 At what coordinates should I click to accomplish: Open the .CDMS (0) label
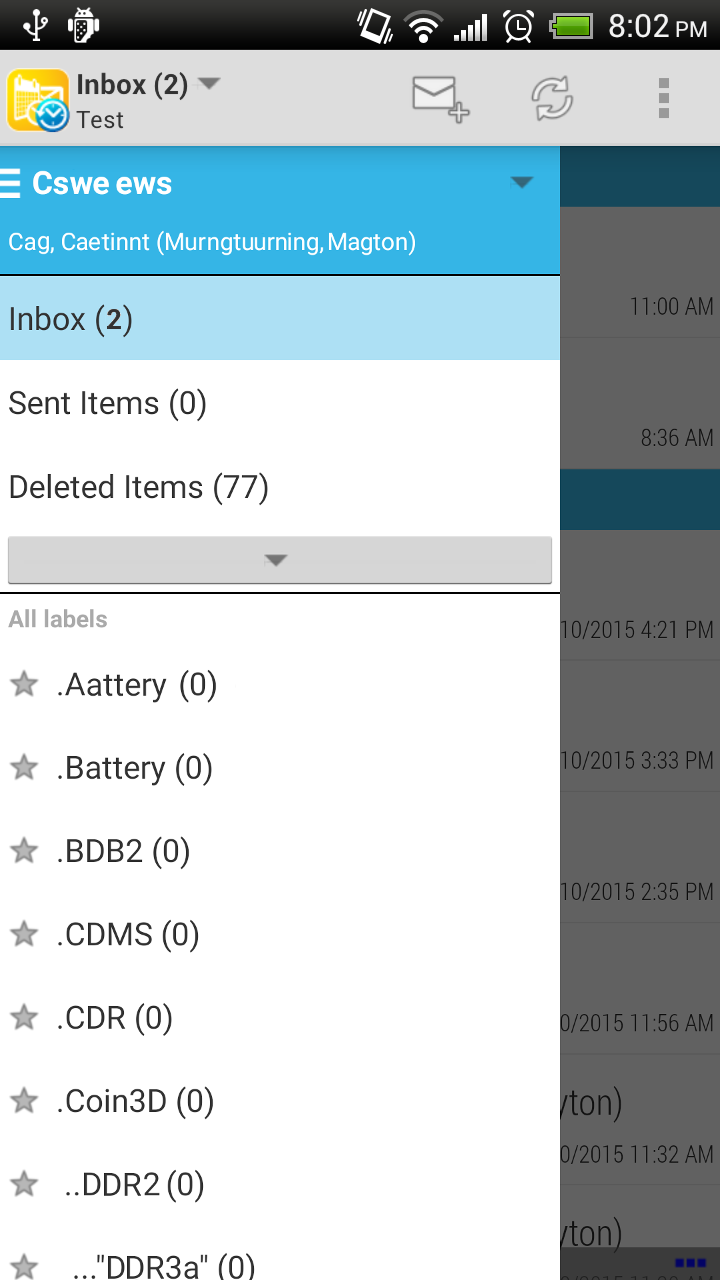point(128,935)
